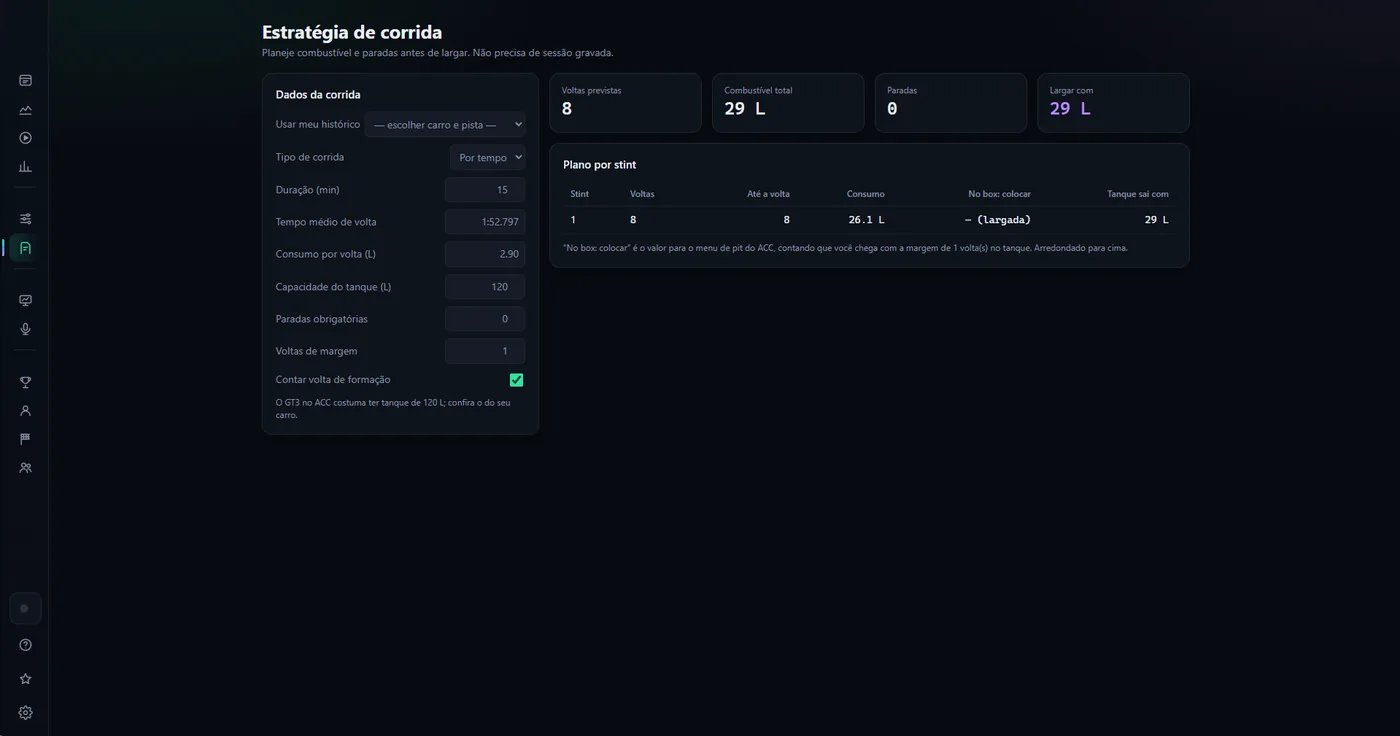Click the 'Usar meu histórico' label
The width and height of the screenshot is (1400, 736).
click(x=318, y=125)
